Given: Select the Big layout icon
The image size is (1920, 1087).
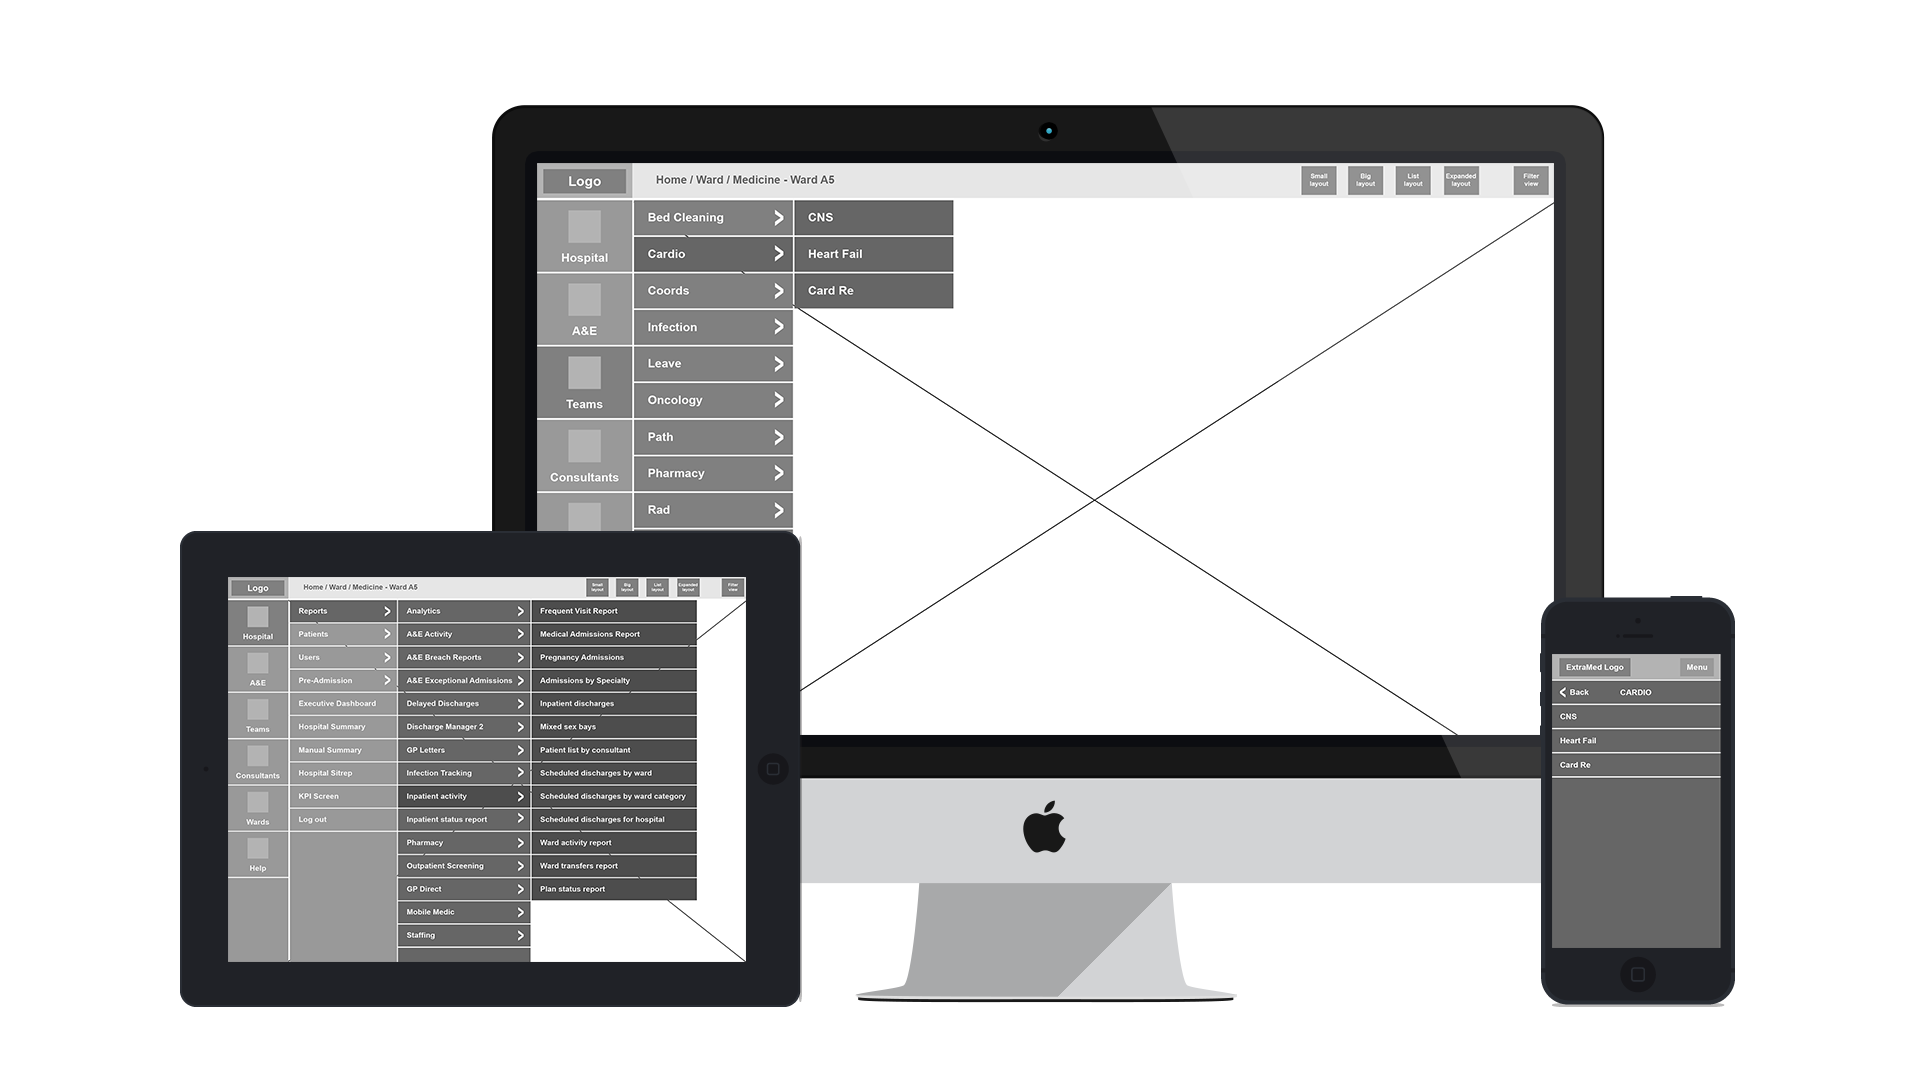Looking at the screenshot, I should tap(1364, 181).
